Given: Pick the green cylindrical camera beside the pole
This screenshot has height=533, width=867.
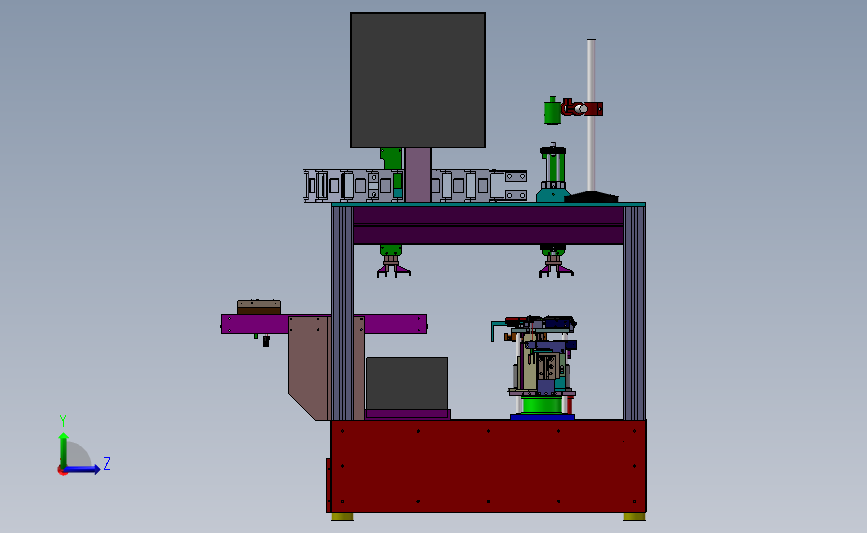Looking at the screenshot, I should click(552, 111).
